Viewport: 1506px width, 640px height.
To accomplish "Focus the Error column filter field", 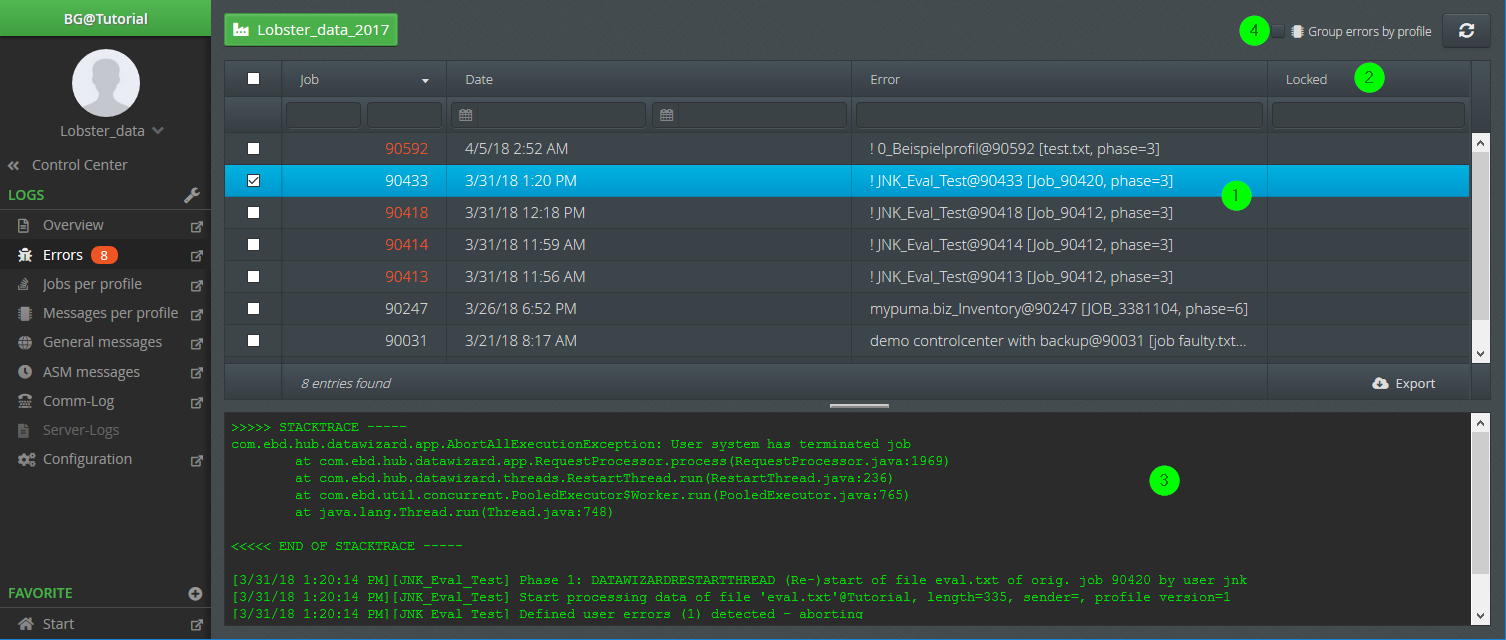I will pos(1059,115).
